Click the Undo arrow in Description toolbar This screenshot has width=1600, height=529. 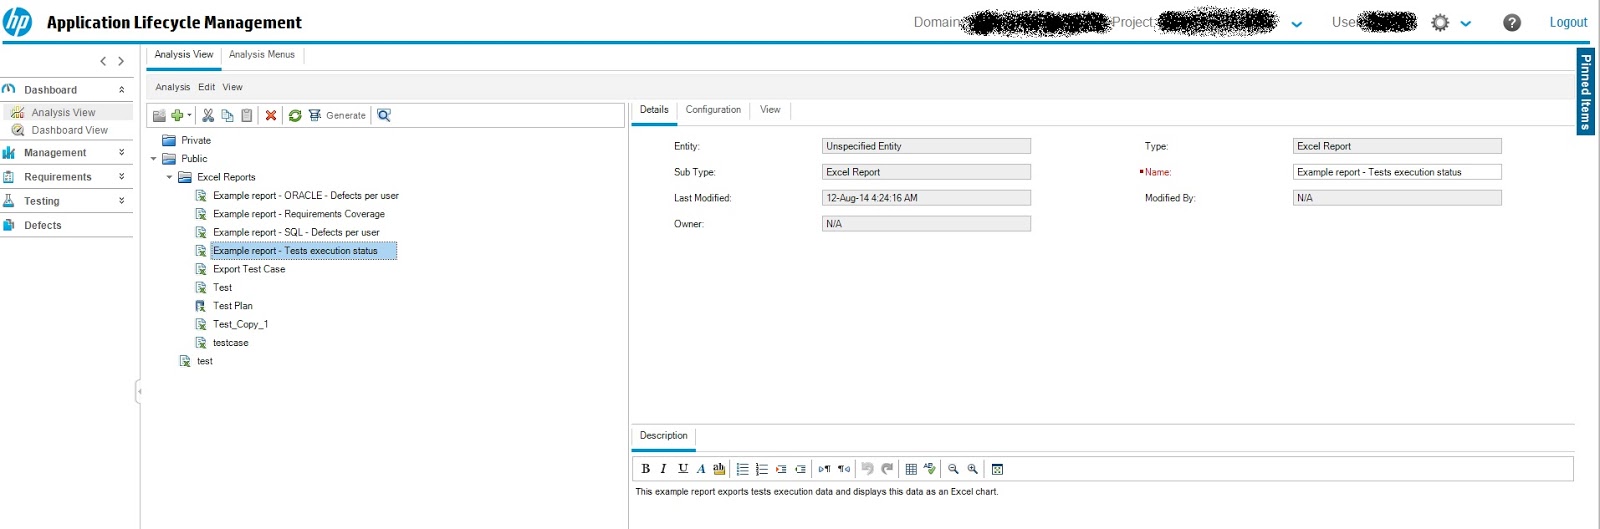(x=867, y=469)
